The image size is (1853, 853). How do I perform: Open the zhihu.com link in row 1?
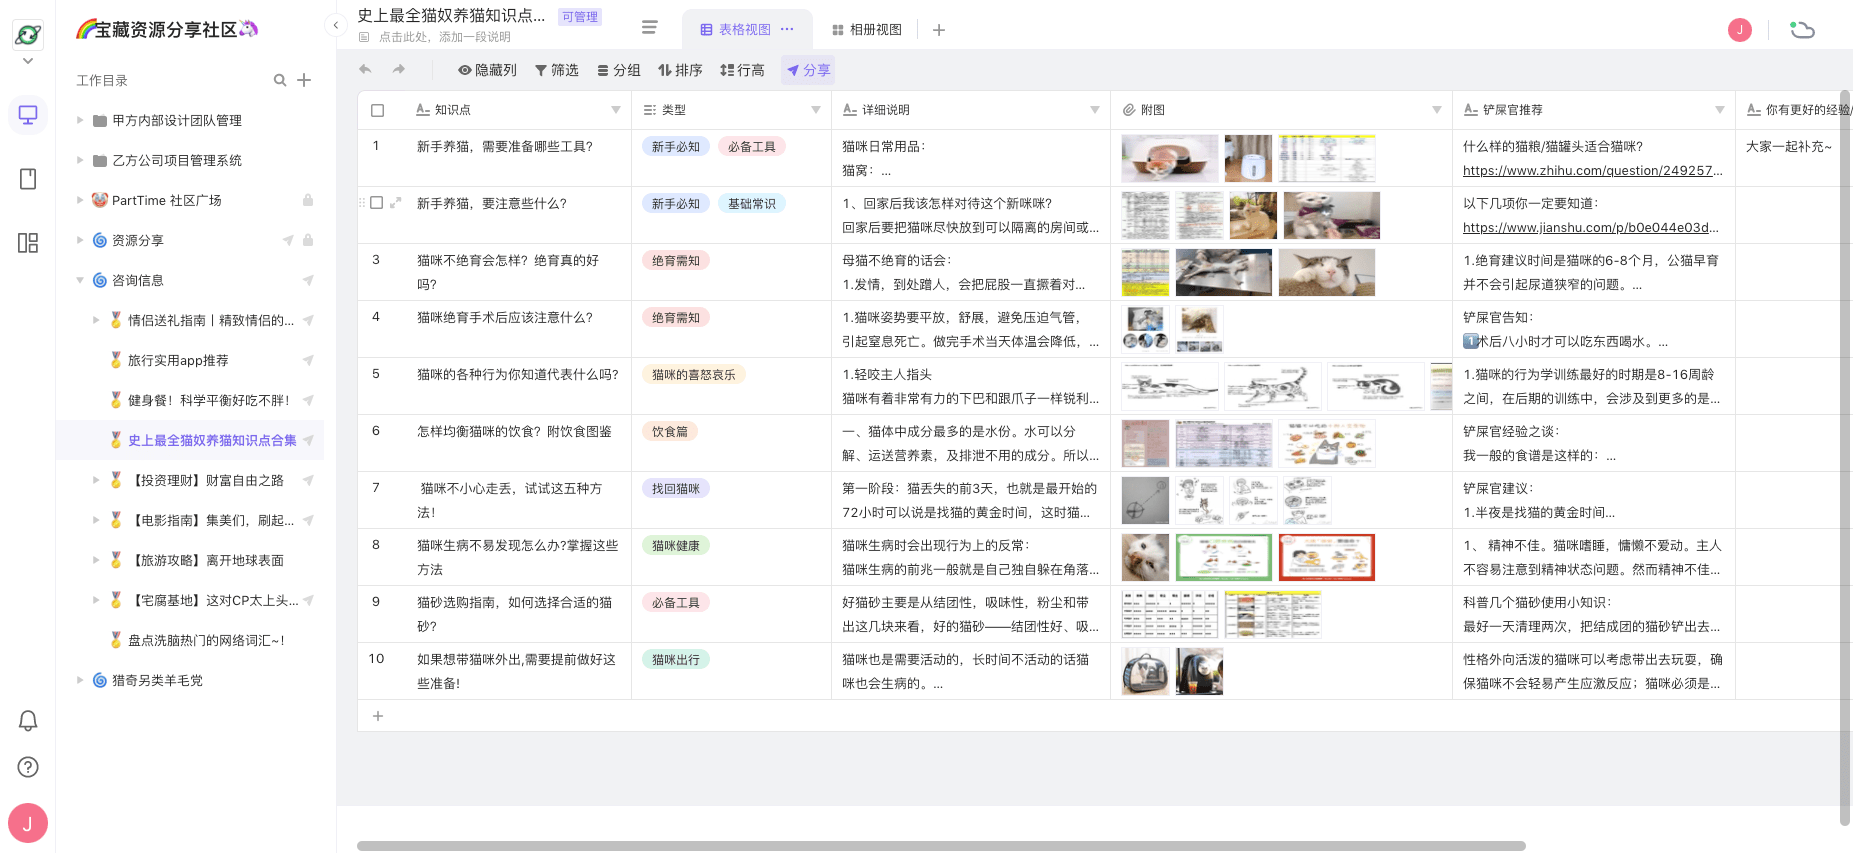1592,171
